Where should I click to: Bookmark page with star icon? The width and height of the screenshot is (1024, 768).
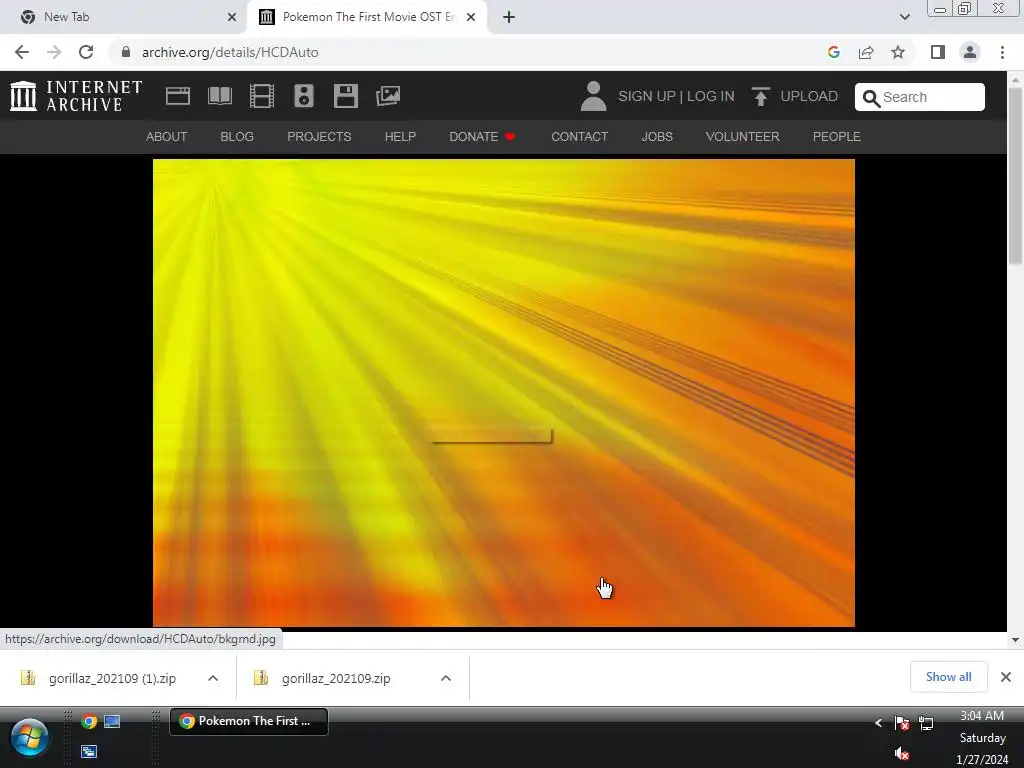pyautogui.click(x=898, y=52)
